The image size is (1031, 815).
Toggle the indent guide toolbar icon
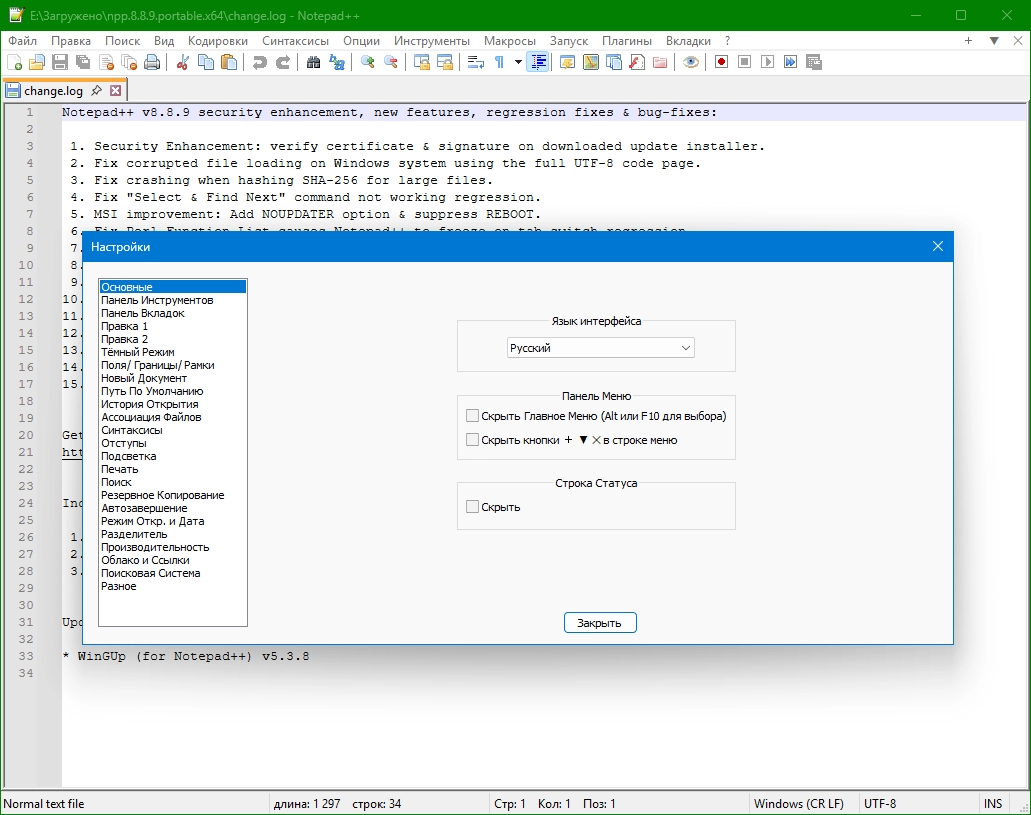click(x=538, y=62)
